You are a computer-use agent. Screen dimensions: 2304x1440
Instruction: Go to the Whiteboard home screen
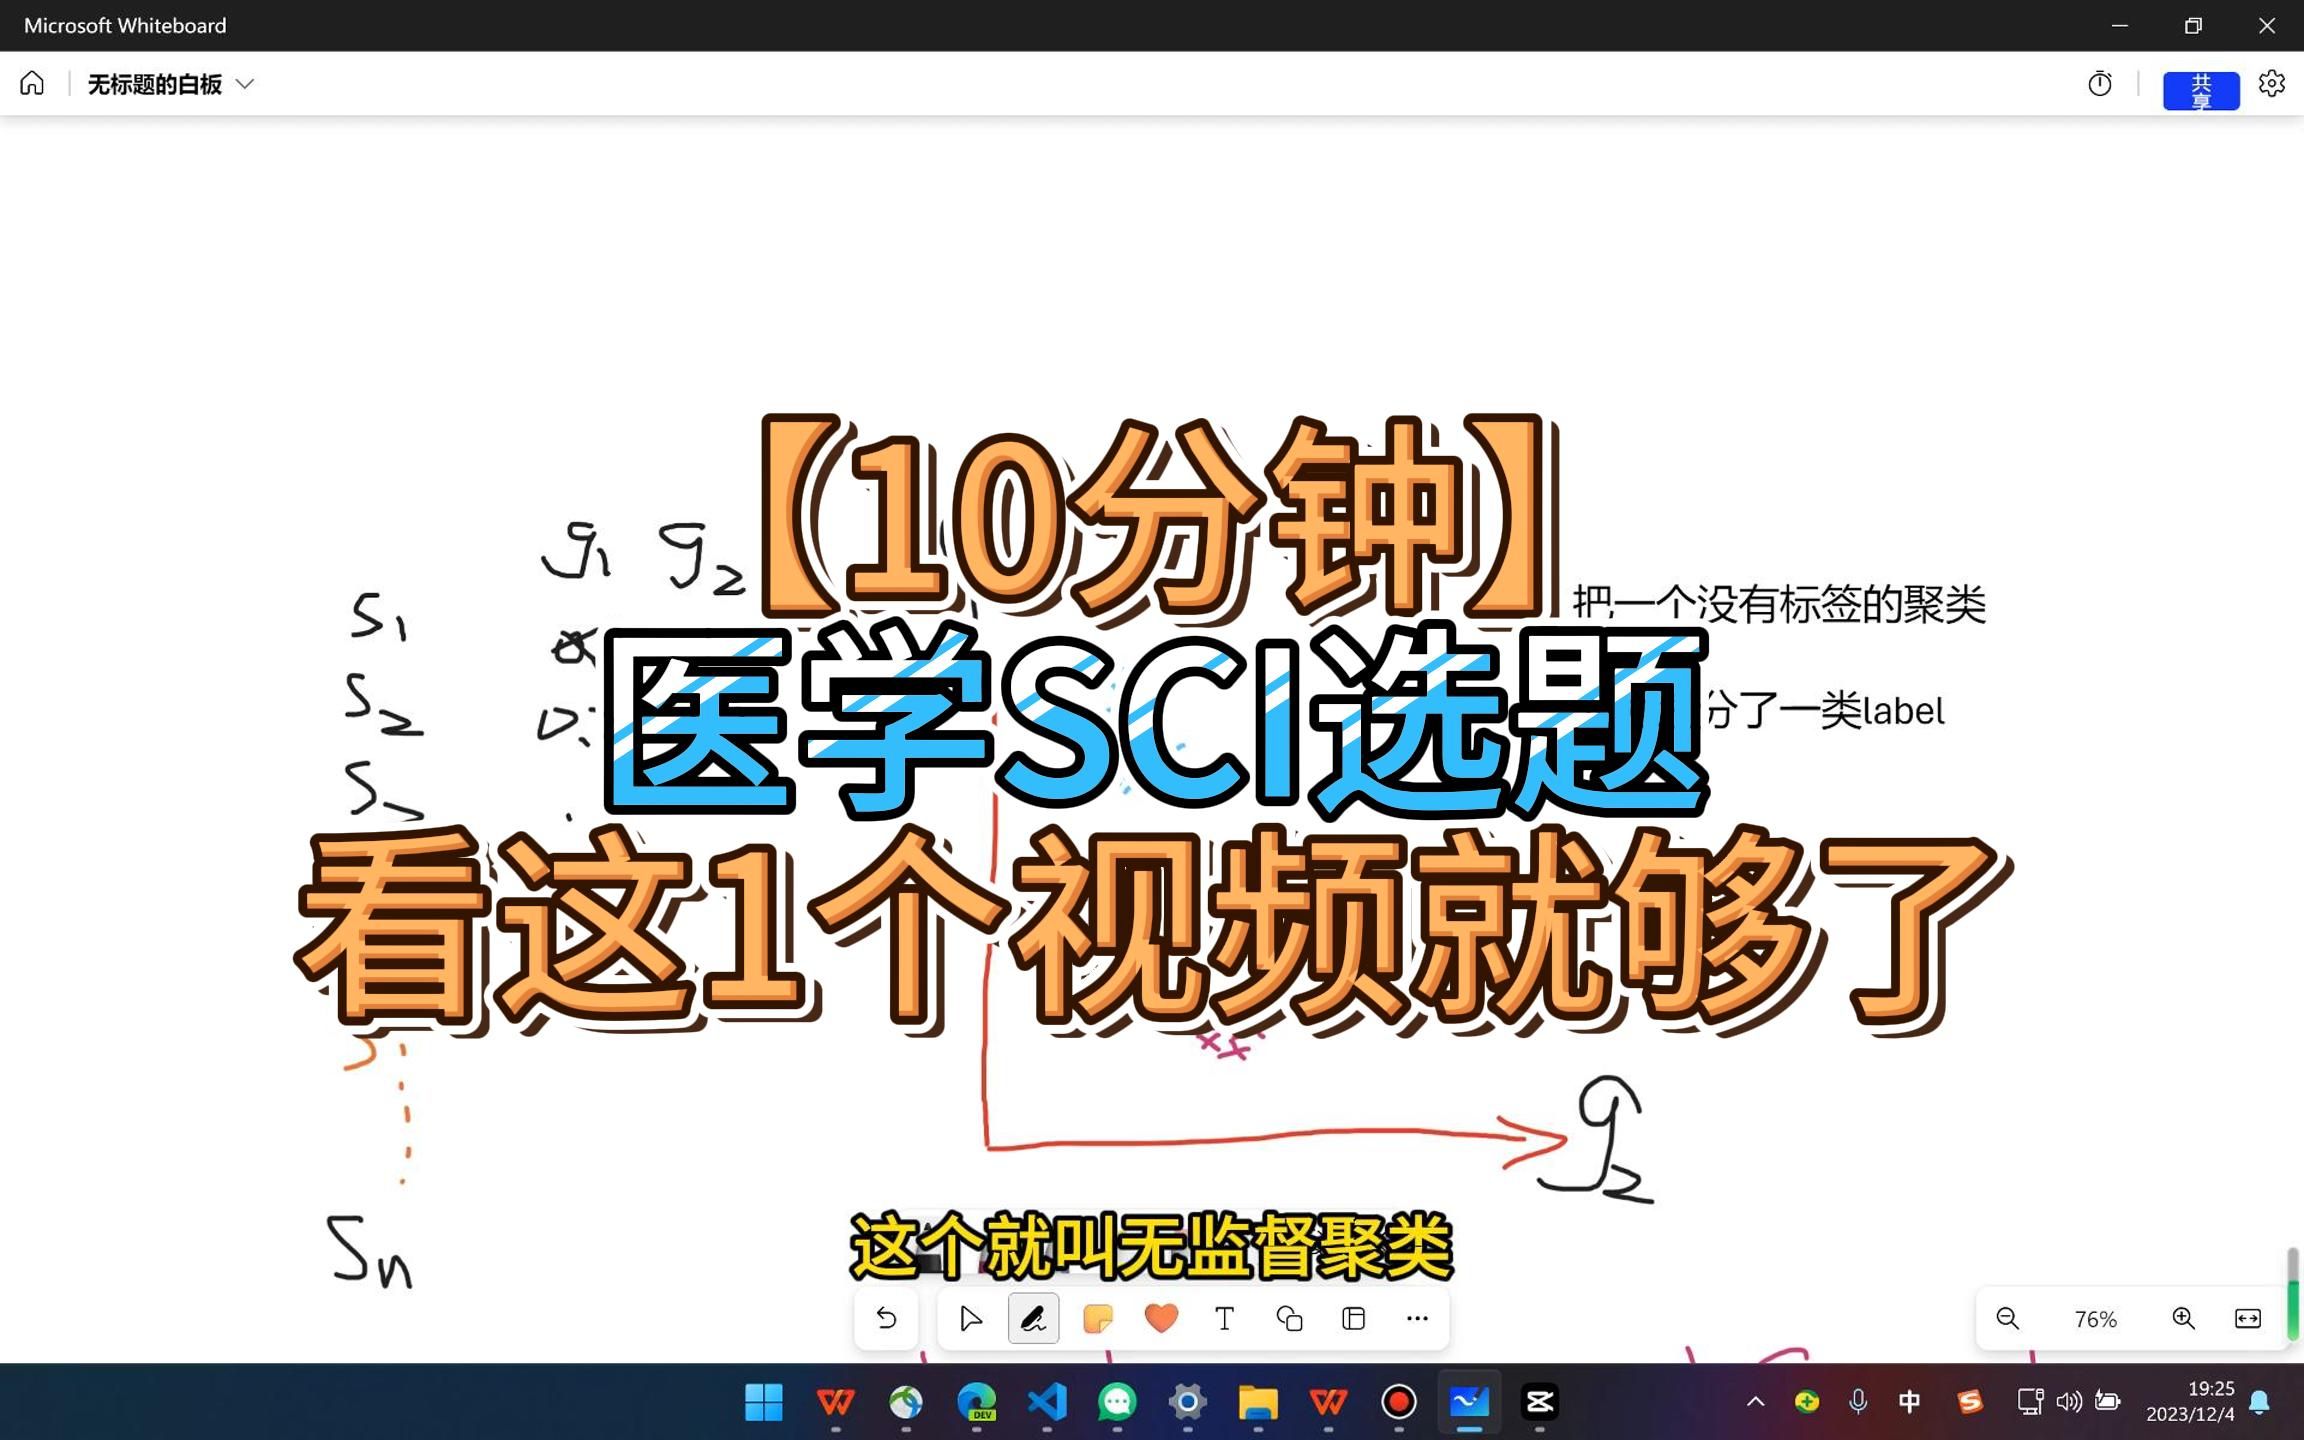click(x=32, y=83)
